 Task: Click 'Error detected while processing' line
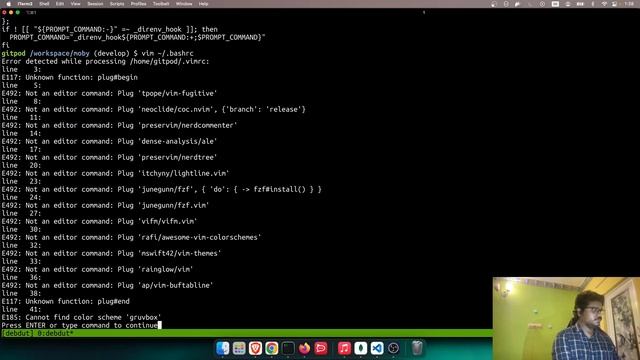point(105,61)
